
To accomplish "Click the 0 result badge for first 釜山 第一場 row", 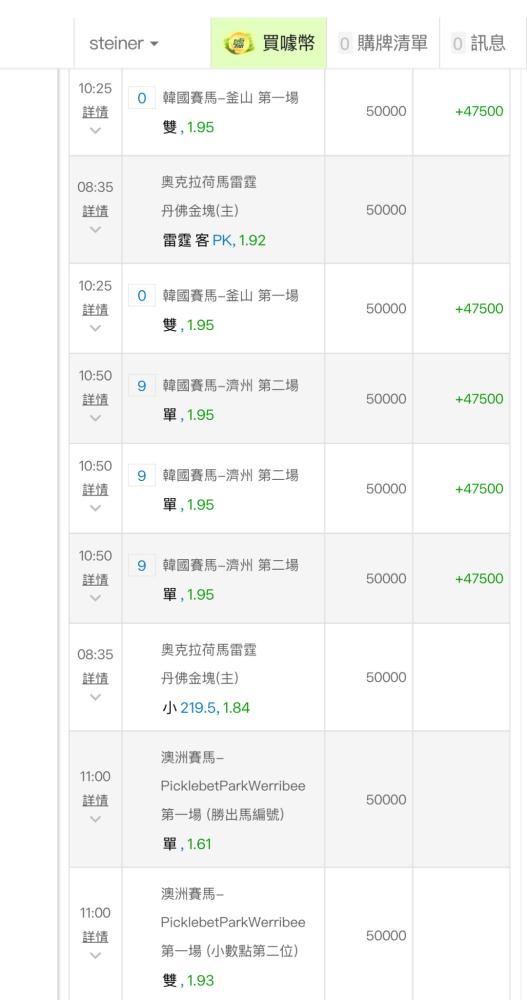I will pos(142,98).
